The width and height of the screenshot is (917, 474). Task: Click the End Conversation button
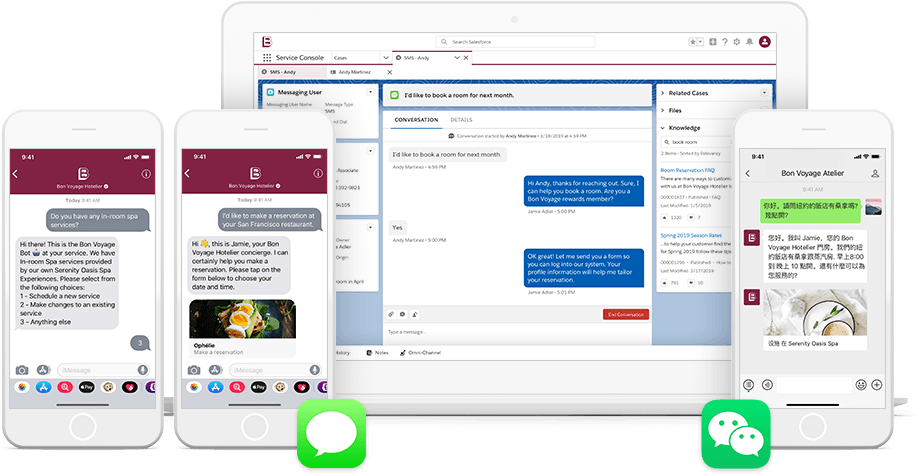[625, 314]
